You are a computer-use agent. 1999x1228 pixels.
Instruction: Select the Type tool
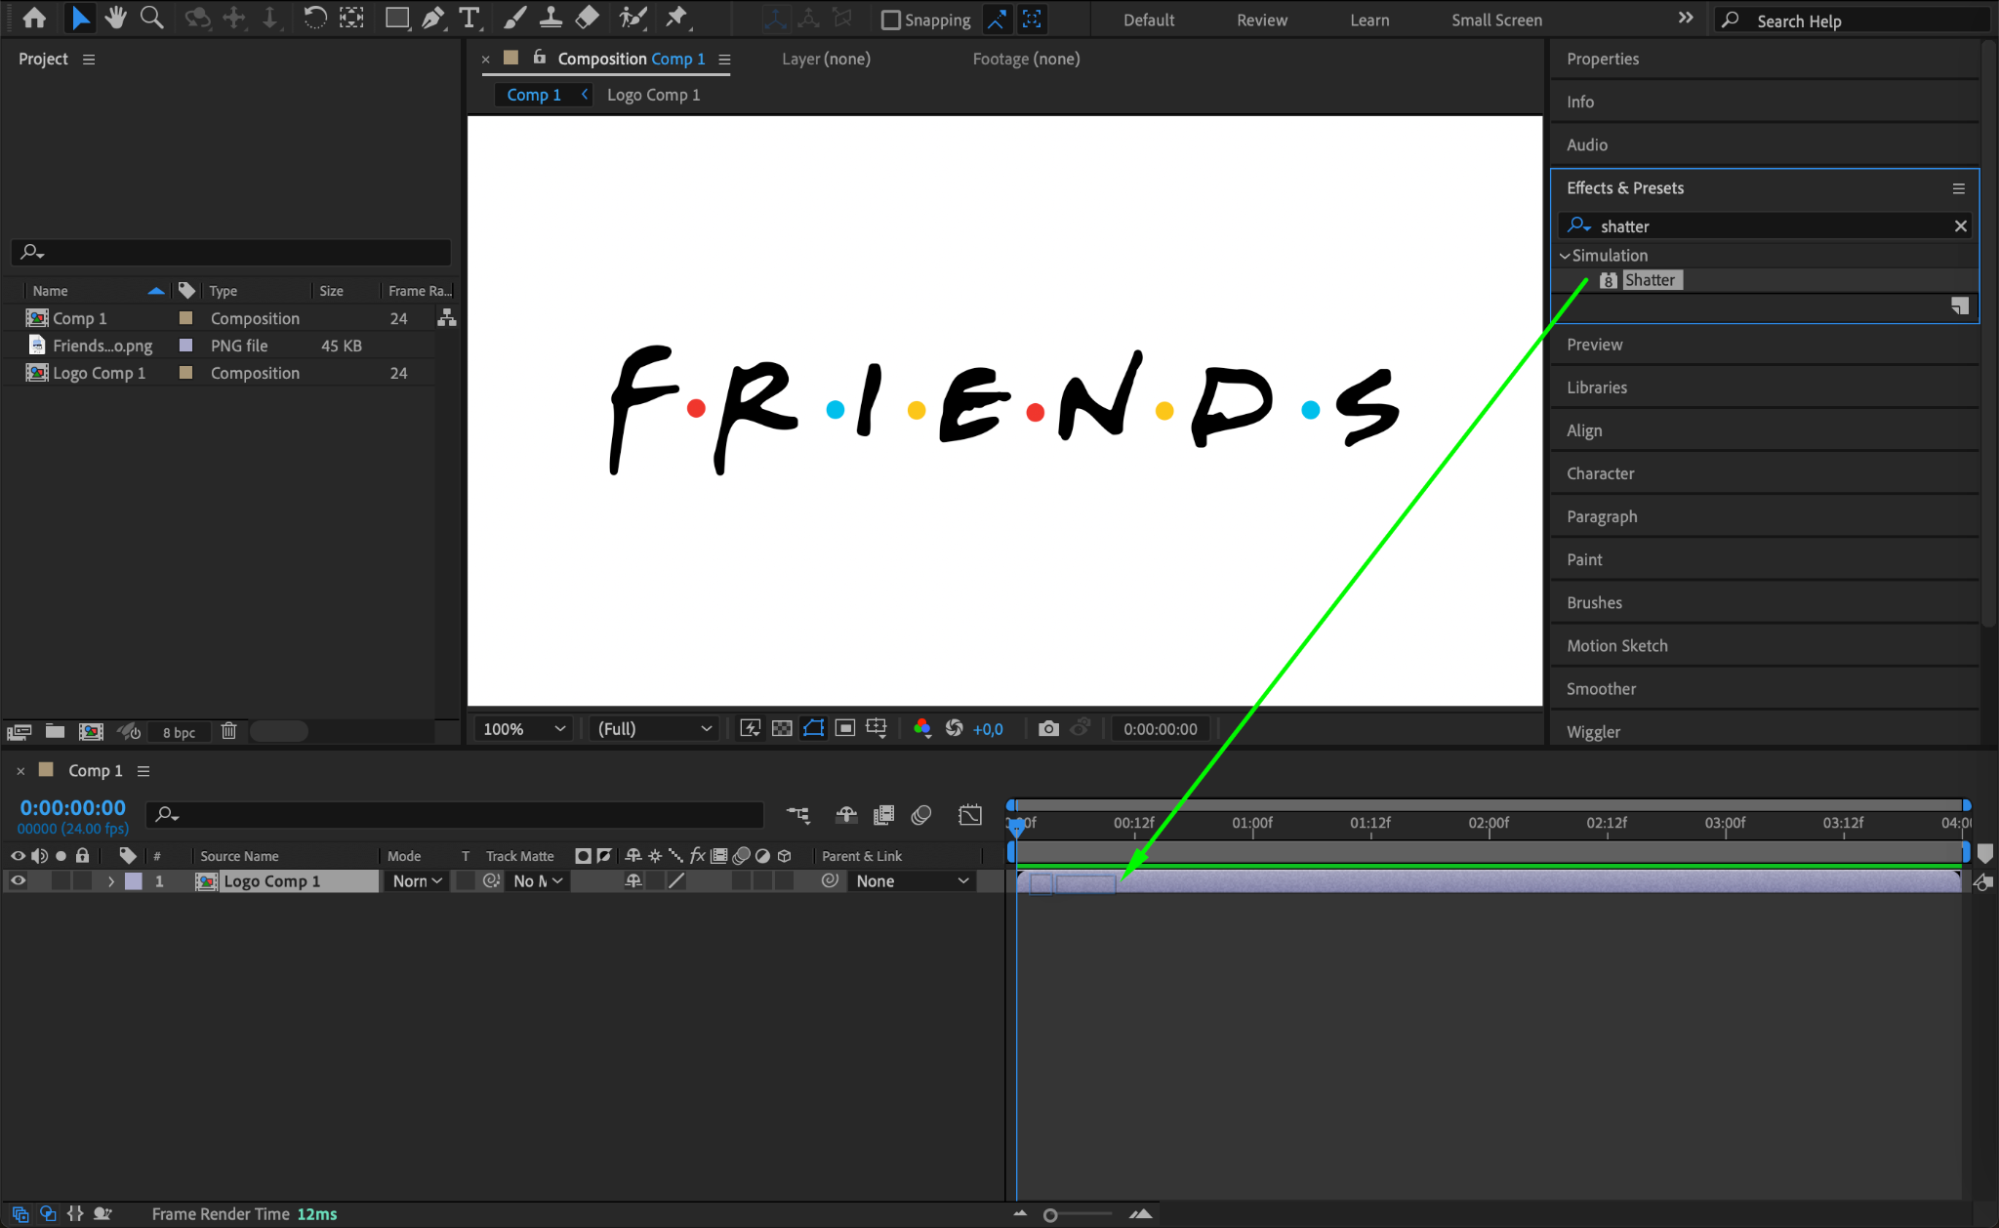point(468,17)
